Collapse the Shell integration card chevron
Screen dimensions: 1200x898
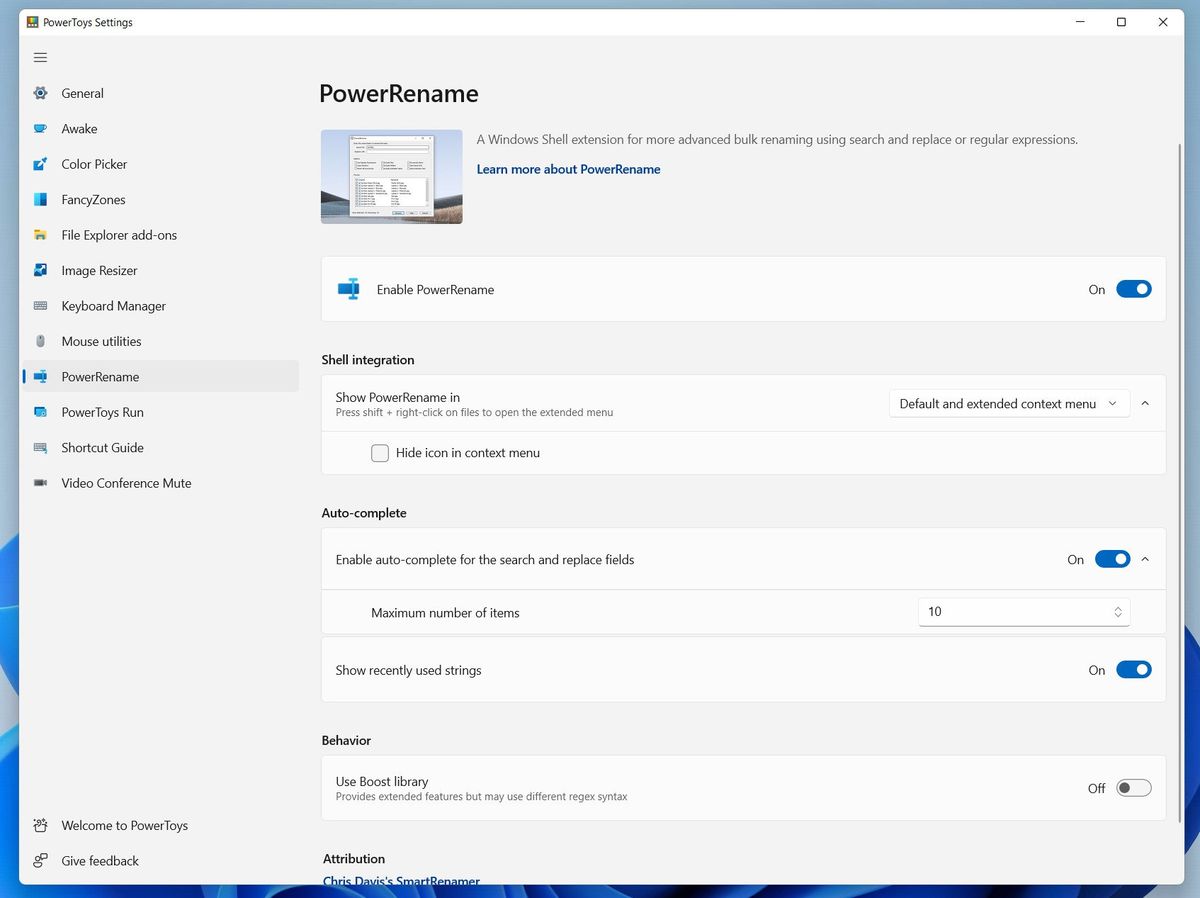(1145, 403)
